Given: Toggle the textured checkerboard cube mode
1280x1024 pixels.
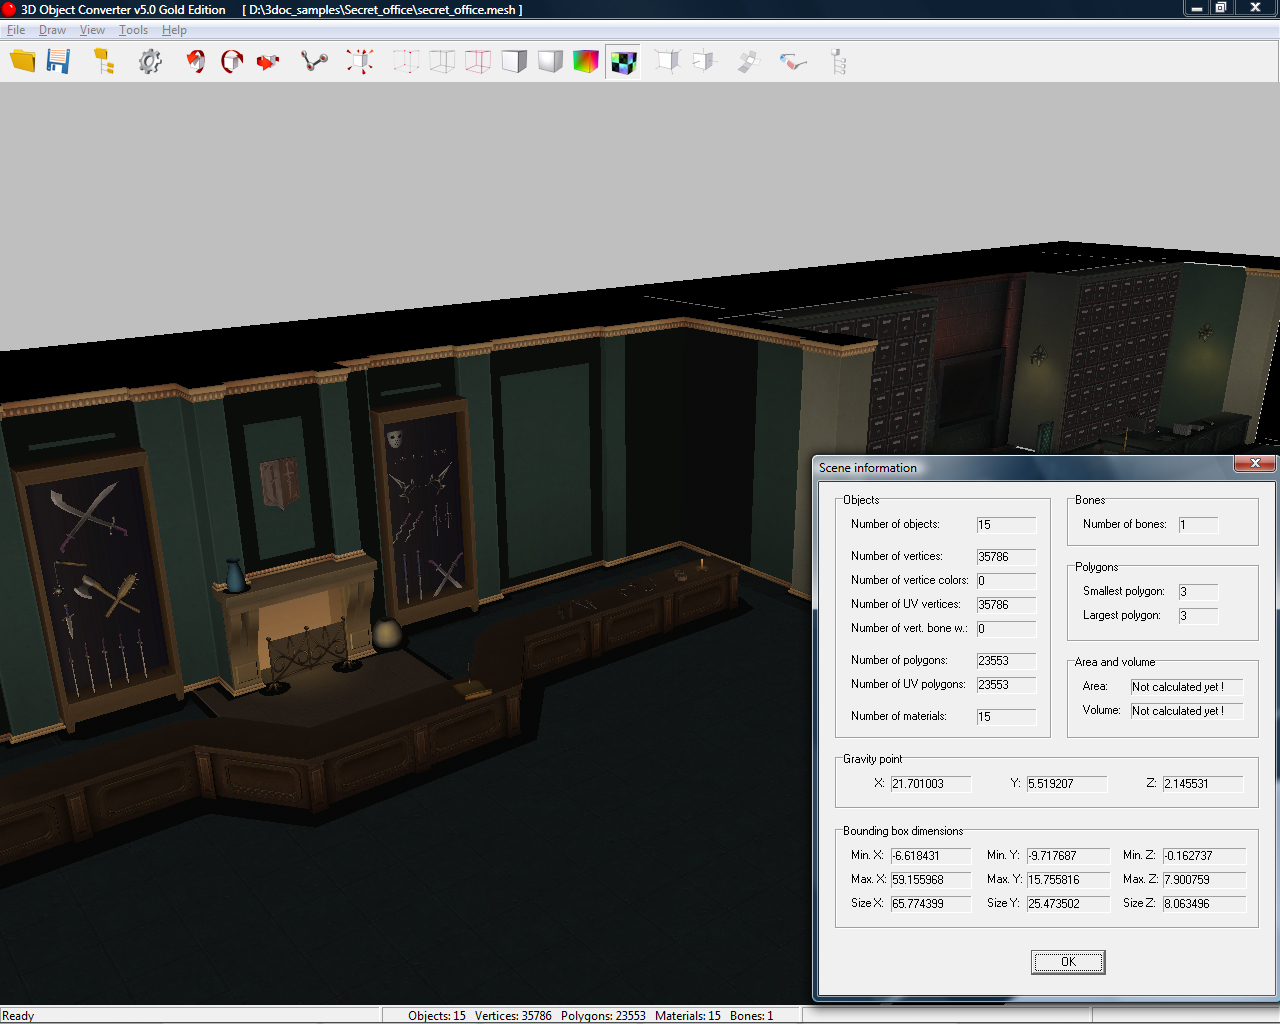Looking at the screenshot, I should [623, 62].
